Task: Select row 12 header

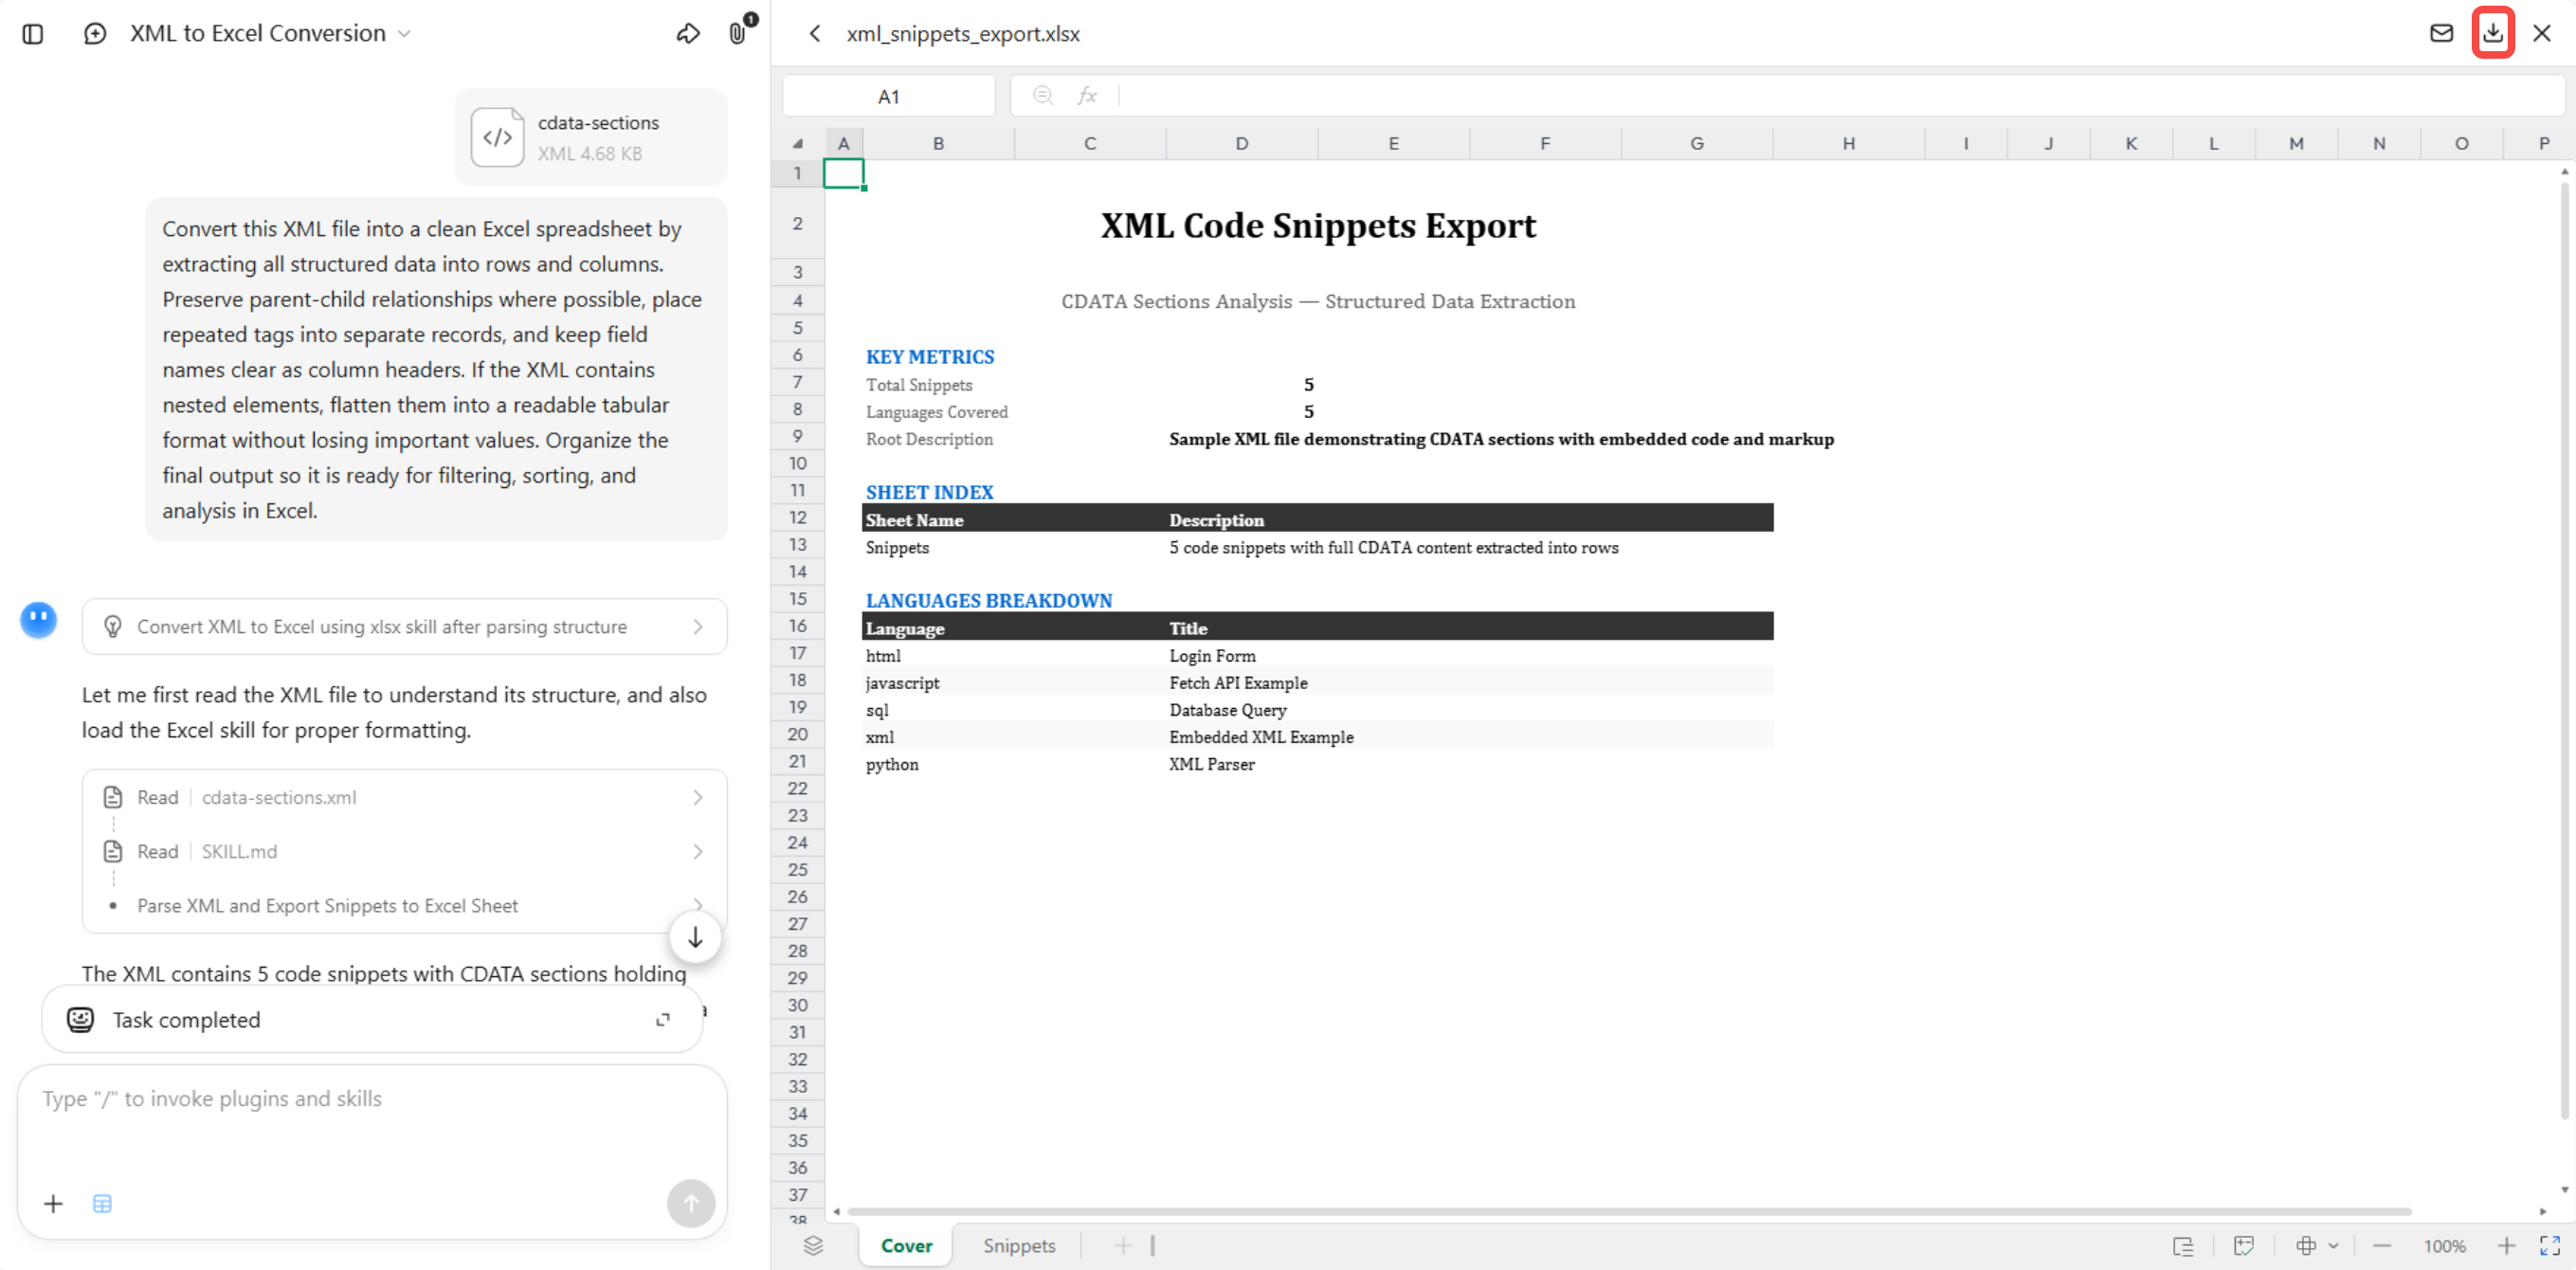Action: pos(797,518)
